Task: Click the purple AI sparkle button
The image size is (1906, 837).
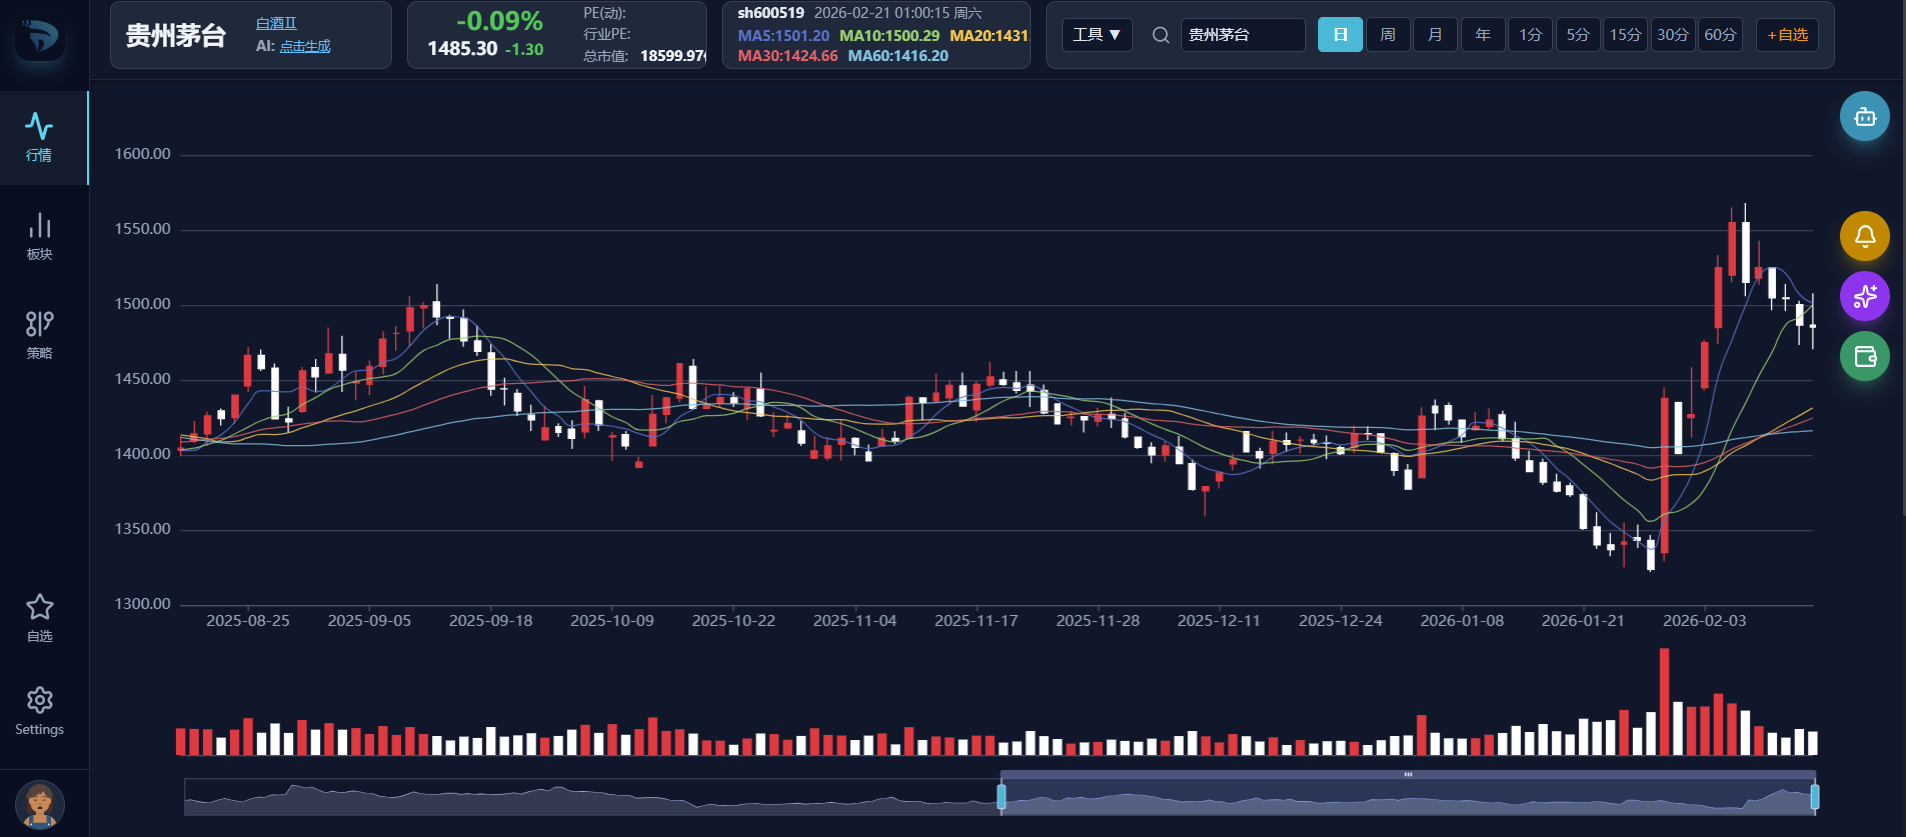Action: coord(1865,296)
